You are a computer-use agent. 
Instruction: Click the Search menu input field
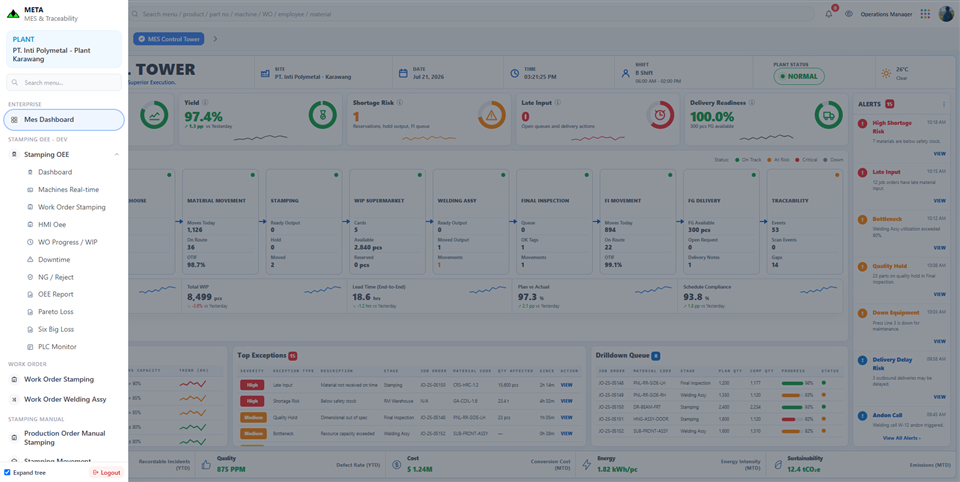tap(64, 83)
